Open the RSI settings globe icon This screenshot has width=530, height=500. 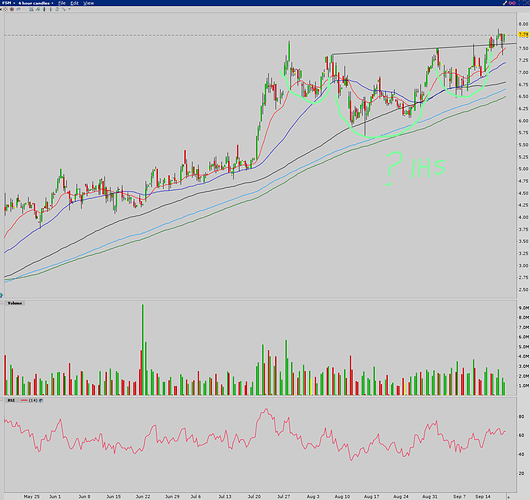41,400
